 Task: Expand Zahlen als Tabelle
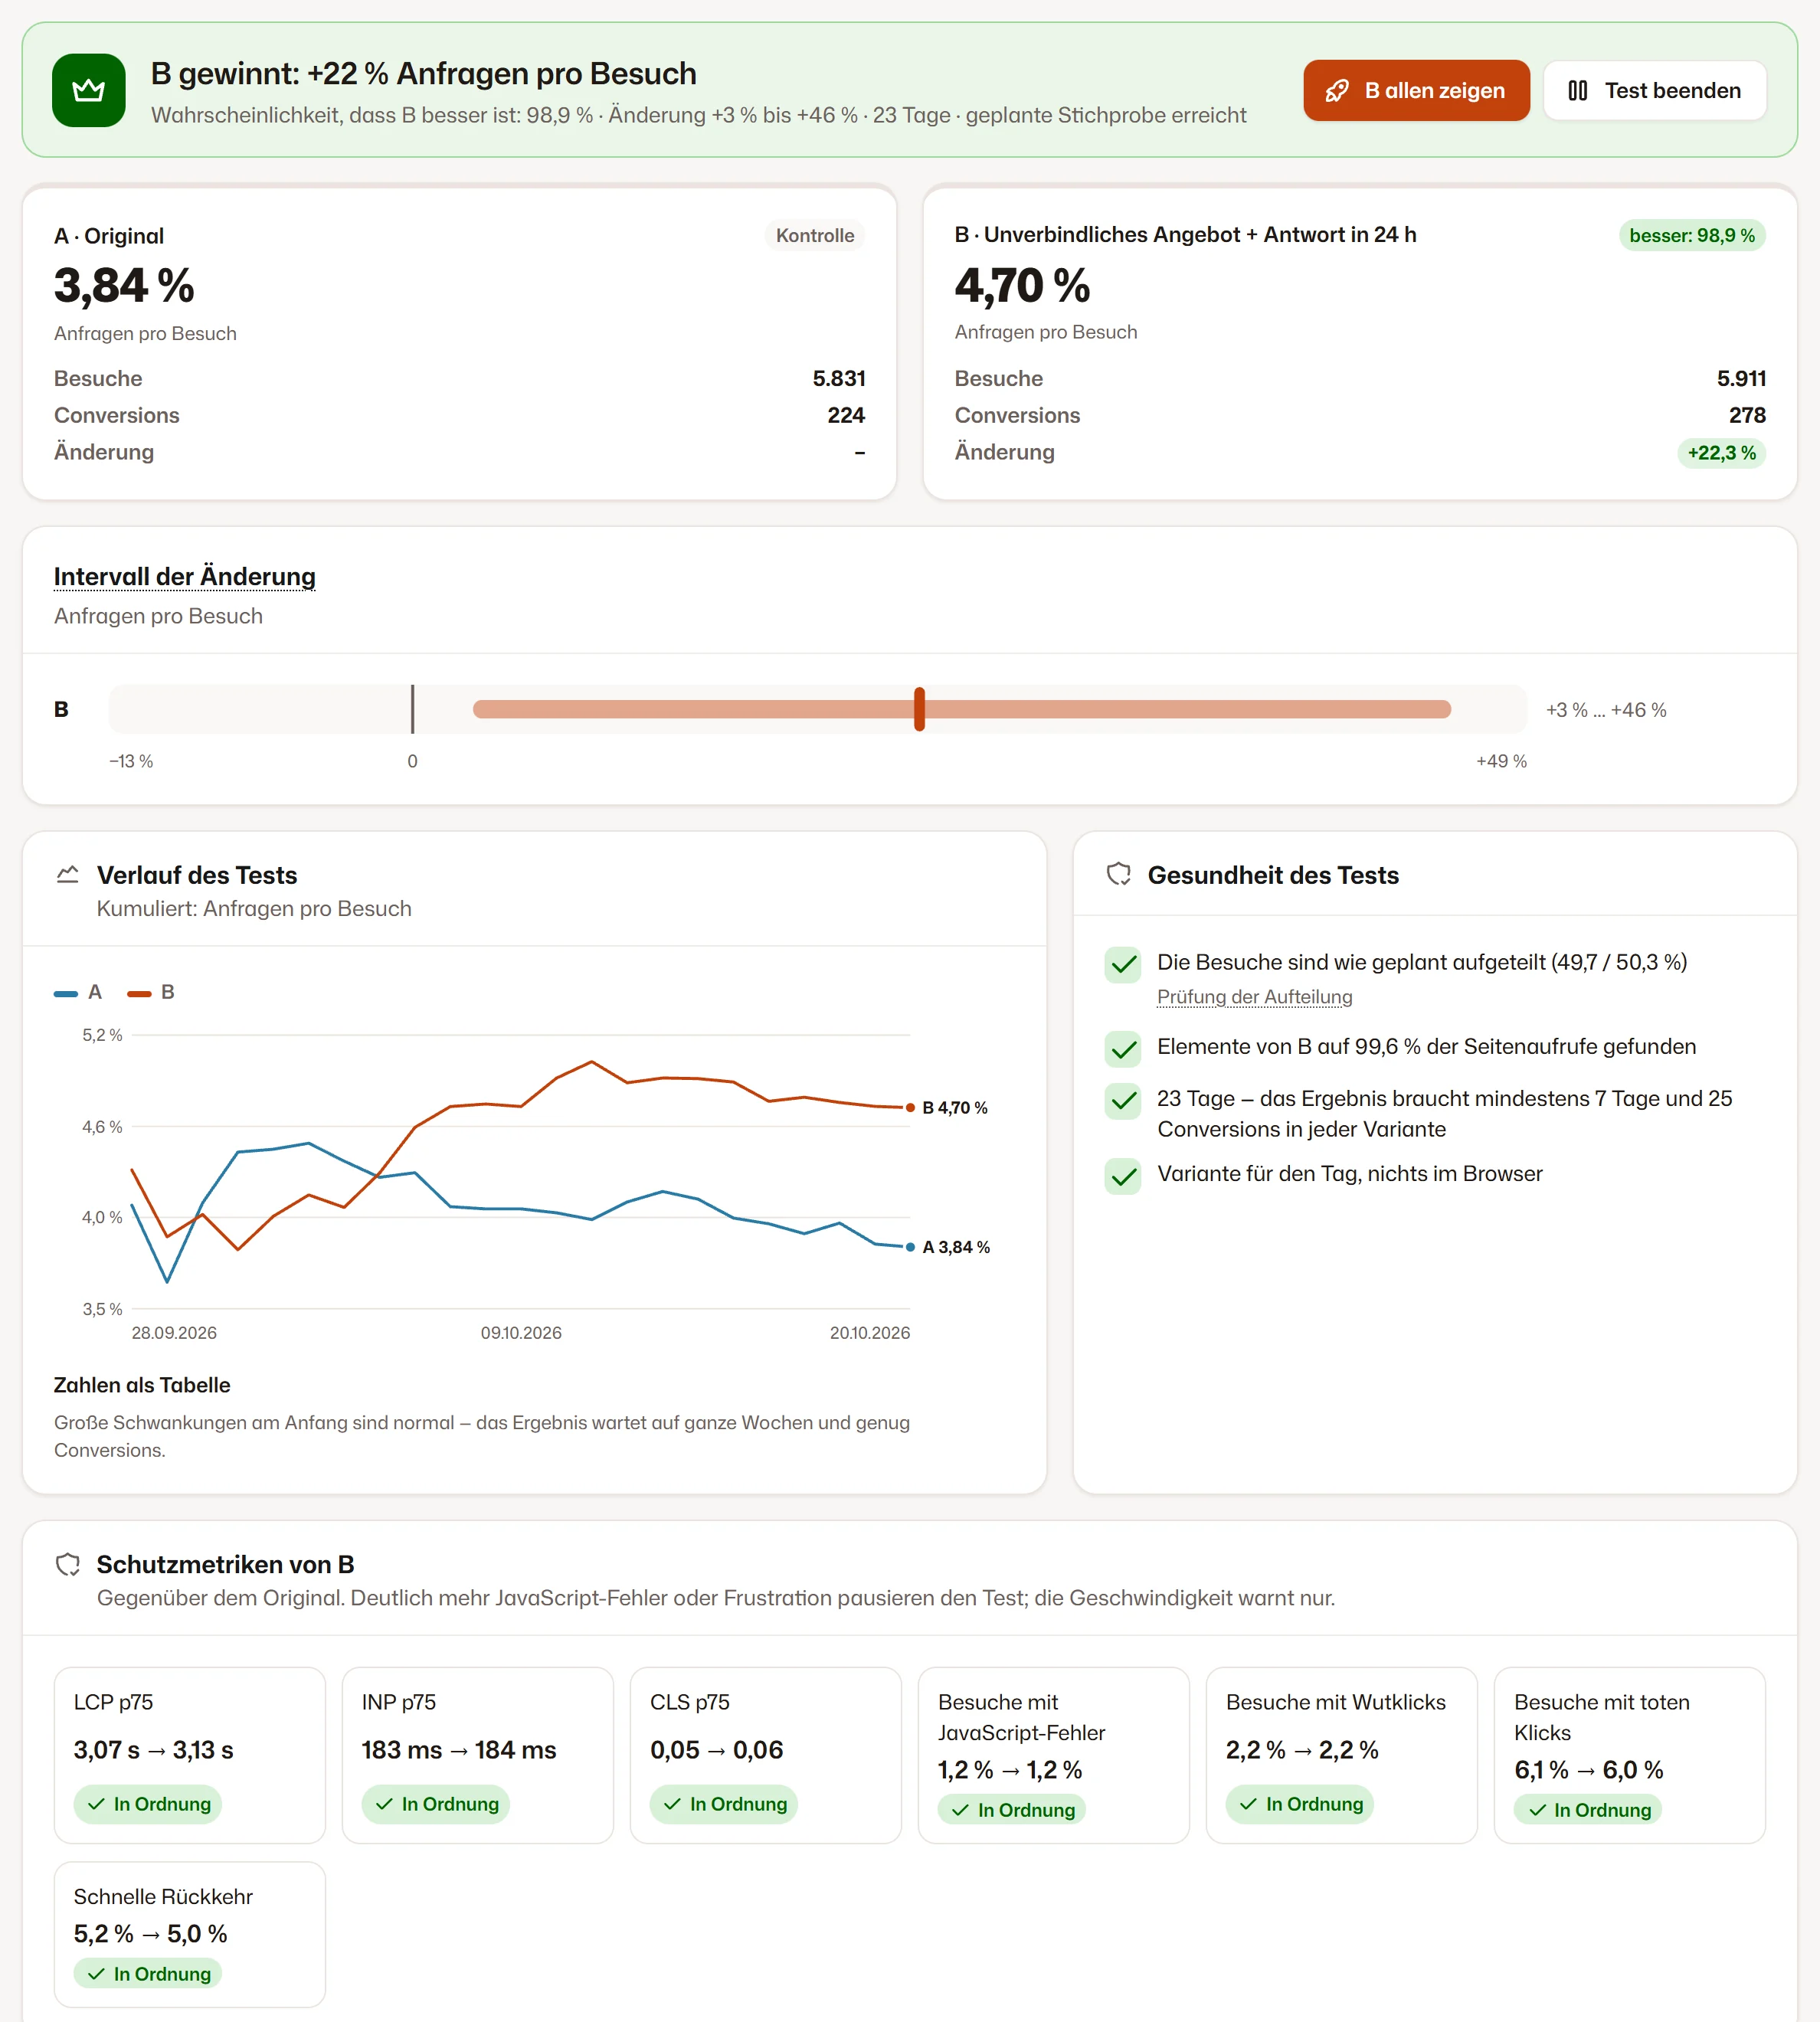pos(142,1385)
